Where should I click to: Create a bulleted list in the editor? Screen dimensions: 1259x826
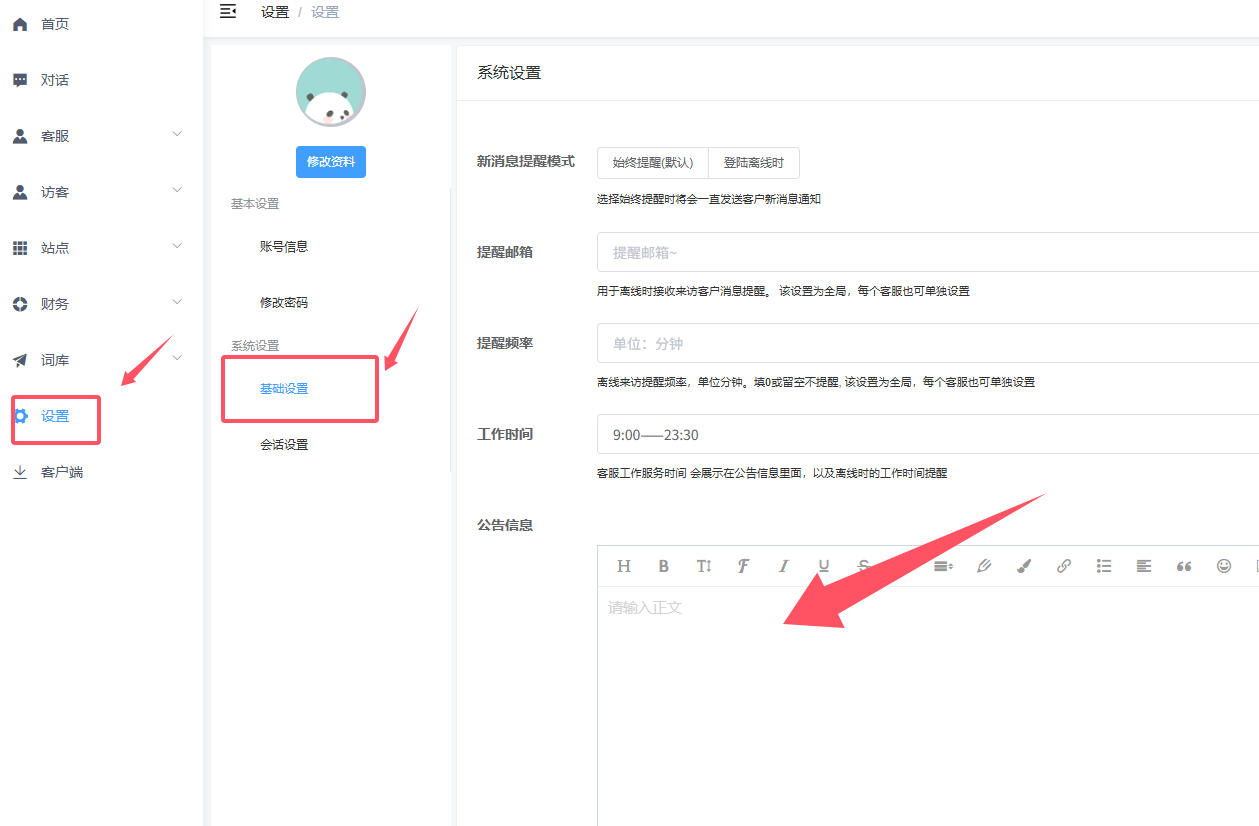click(x=1103, y=565)
